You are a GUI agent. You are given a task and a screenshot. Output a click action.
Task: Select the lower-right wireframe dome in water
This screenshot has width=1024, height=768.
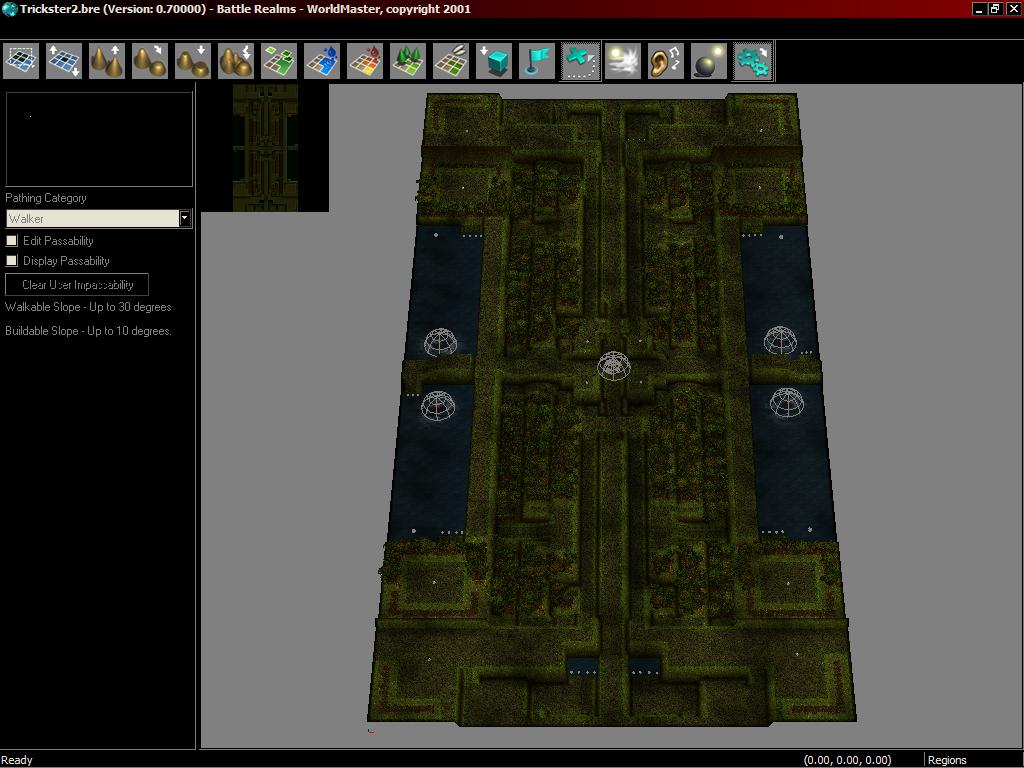(787, 402)
